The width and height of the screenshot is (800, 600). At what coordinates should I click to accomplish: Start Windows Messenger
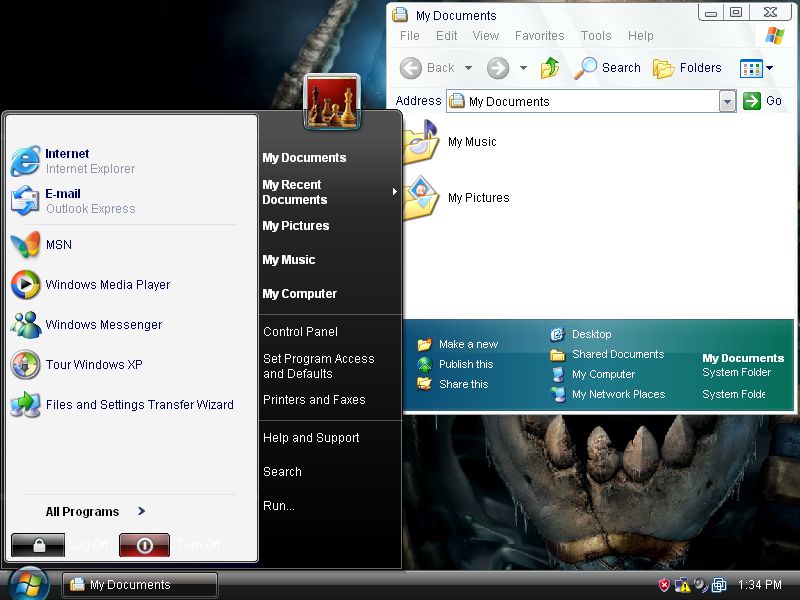[x=87, y=324]
